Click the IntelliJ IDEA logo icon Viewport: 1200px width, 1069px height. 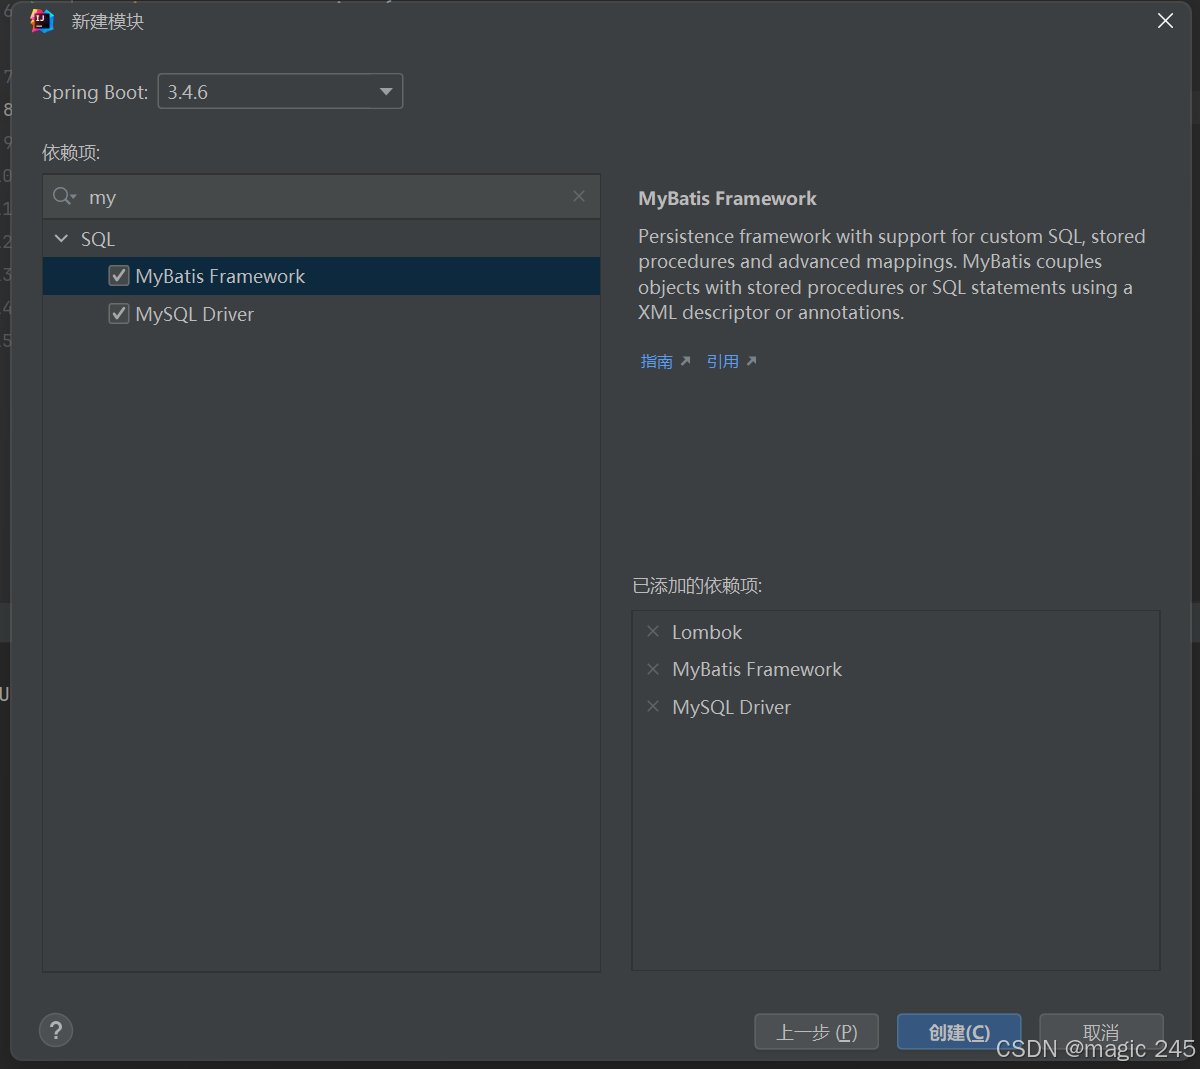42,21
